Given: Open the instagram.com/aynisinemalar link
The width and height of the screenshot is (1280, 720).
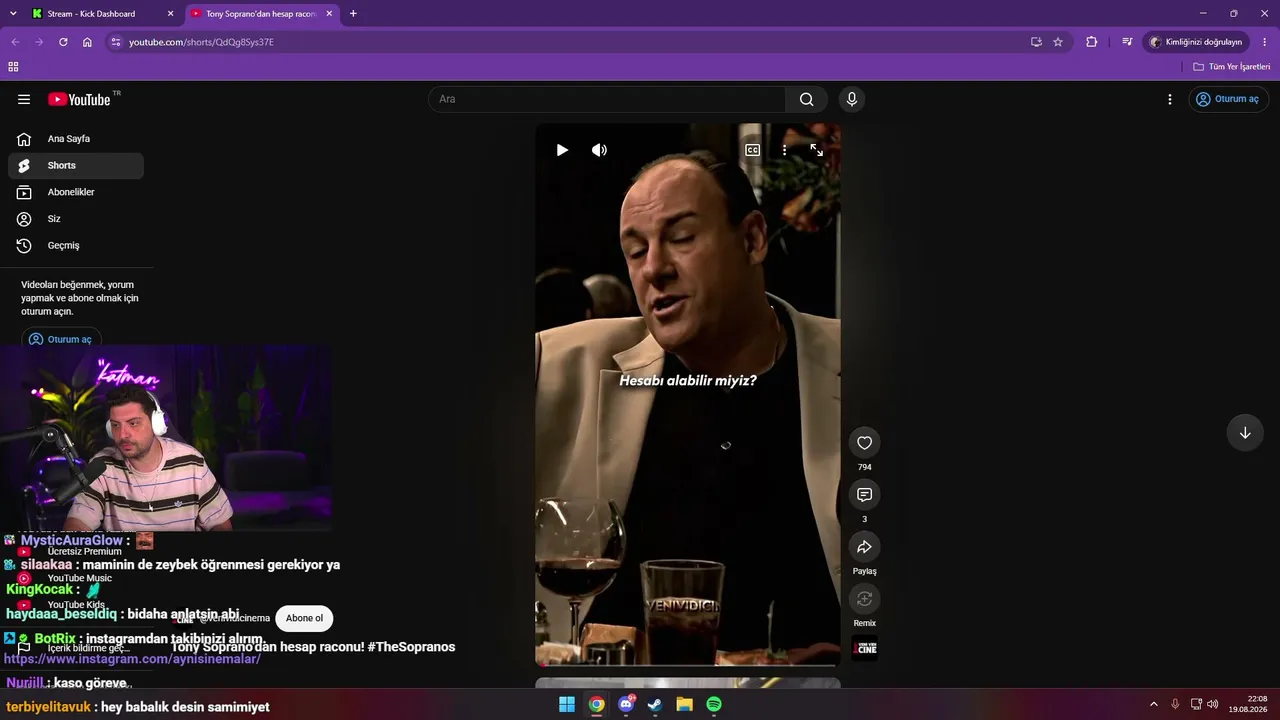Looking at the screenshot, I should [x=132, y=659].
